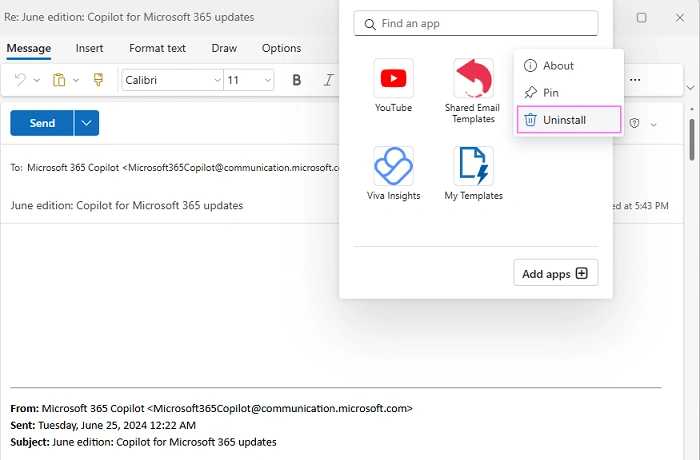The height and width of the screenshot is (460, 700).
Task: Select About in the context menu
Action: coord(568,66)
